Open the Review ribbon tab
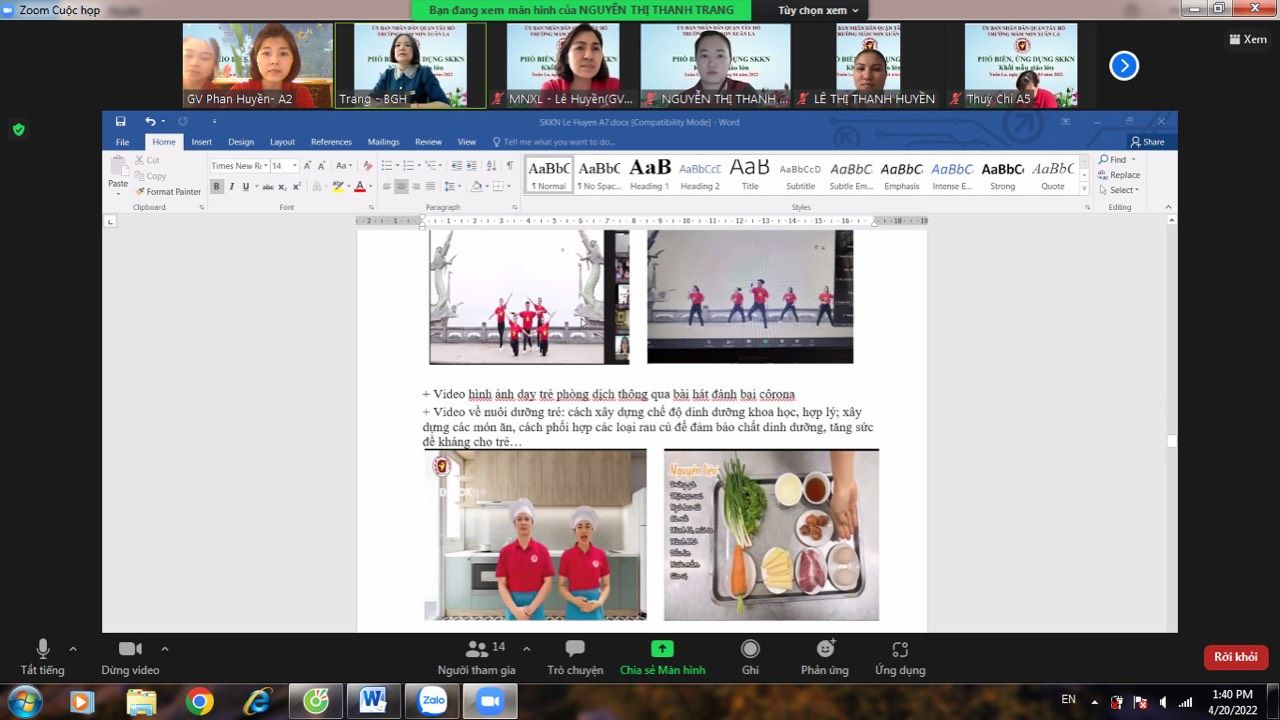The image size is (1280, 720). [x=428, y=142]
